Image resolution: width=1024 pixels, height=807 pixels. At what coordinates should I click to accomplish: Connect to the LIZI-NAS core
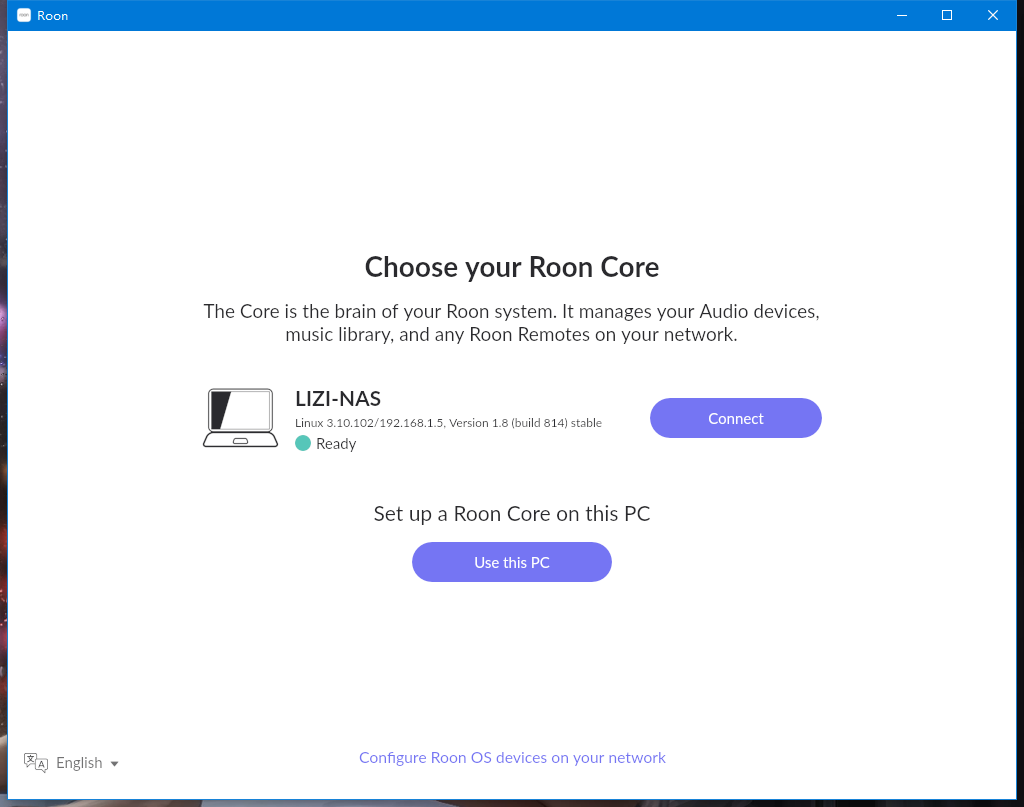tap(735, 418)
